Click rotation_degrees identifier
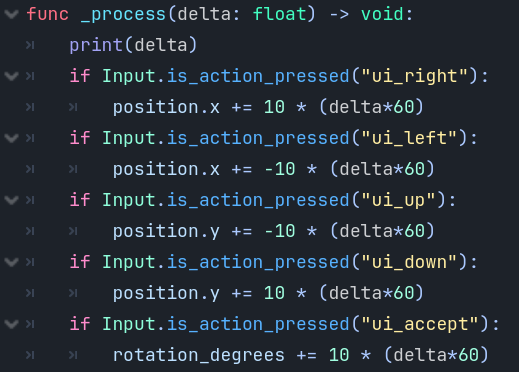 [x=199, y=355]
